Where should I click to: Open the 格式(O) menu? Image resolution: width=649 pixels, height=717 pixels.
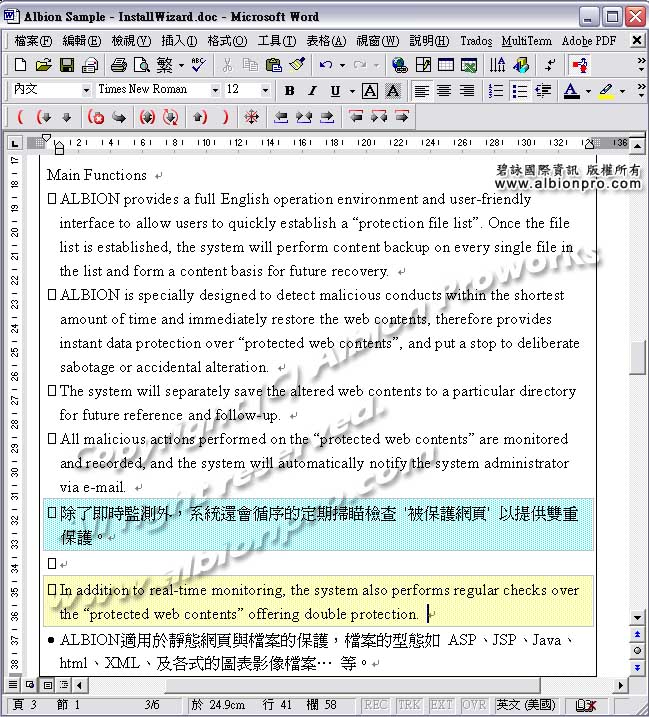227,41
